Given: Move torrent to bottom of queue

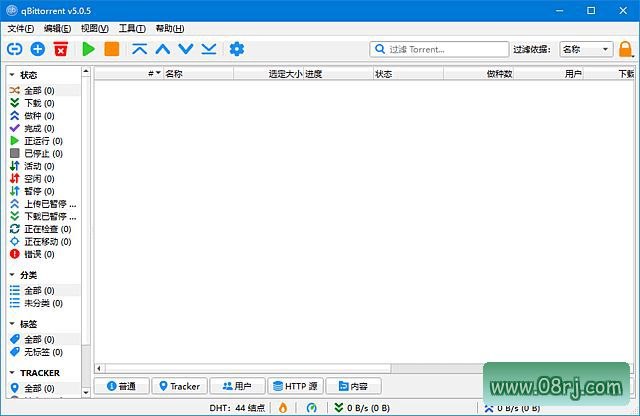Looking at the screenshot, I should pyautogui.click(x=209, y=49).
